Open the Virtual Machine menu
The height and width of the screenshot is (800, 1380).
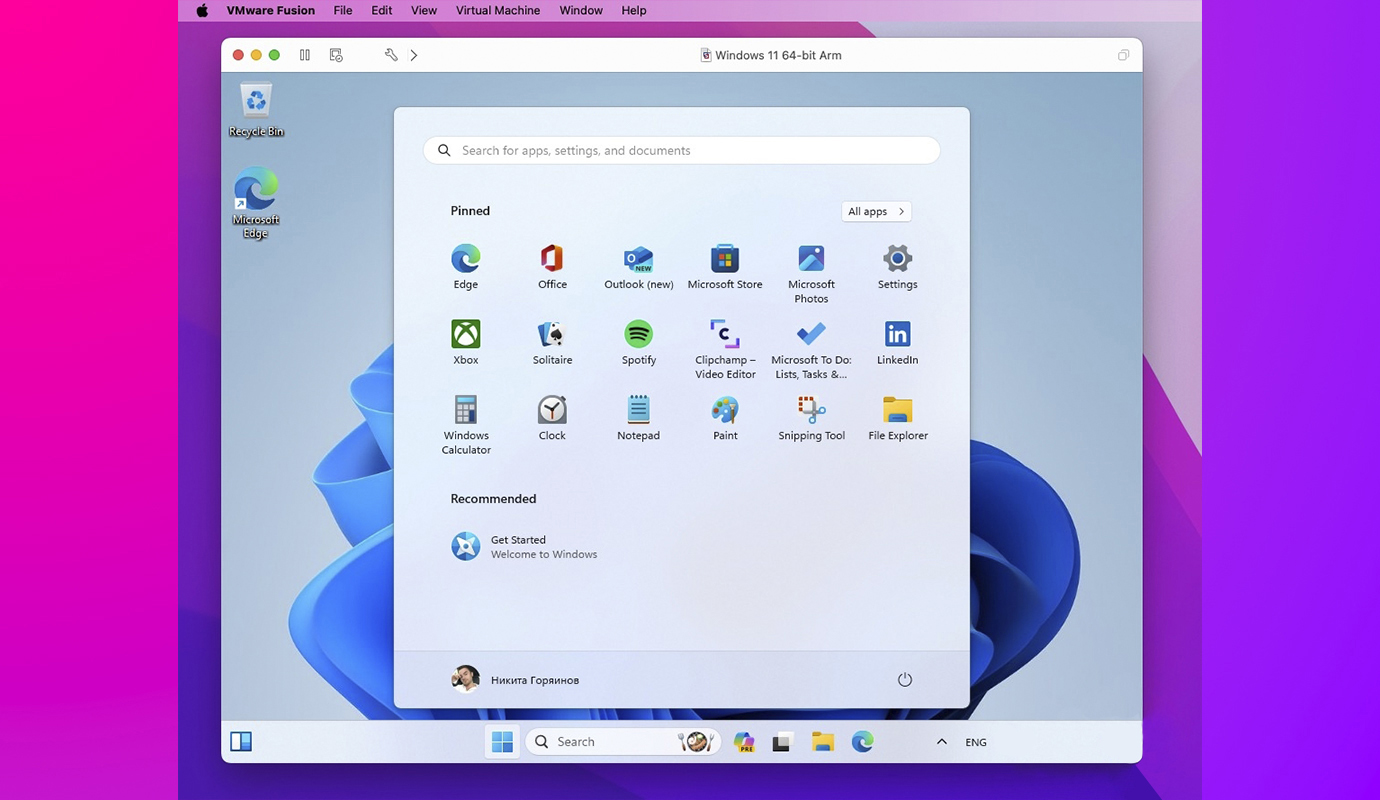pyautogui.click(x=498, y=10)
